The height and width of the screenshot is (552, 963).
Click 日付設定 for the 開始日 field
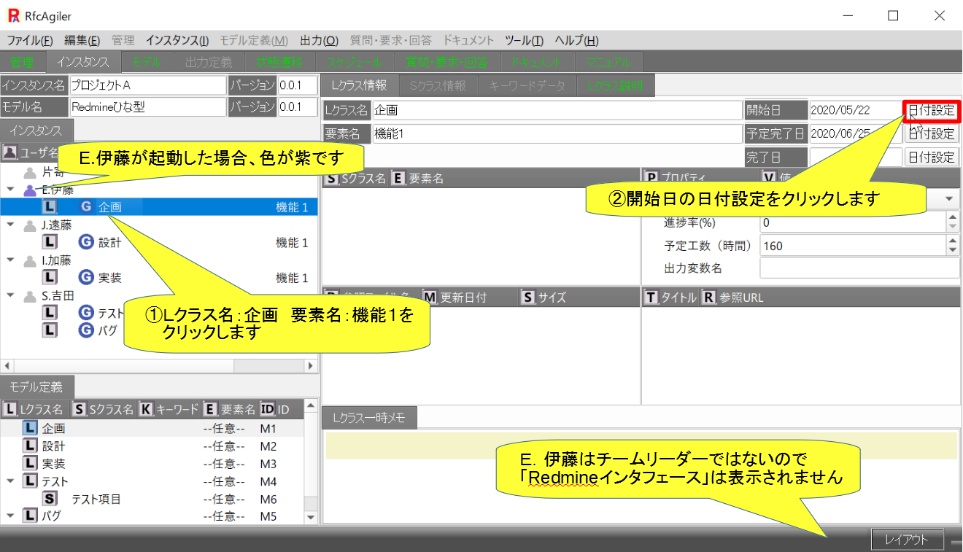(931, 111)
